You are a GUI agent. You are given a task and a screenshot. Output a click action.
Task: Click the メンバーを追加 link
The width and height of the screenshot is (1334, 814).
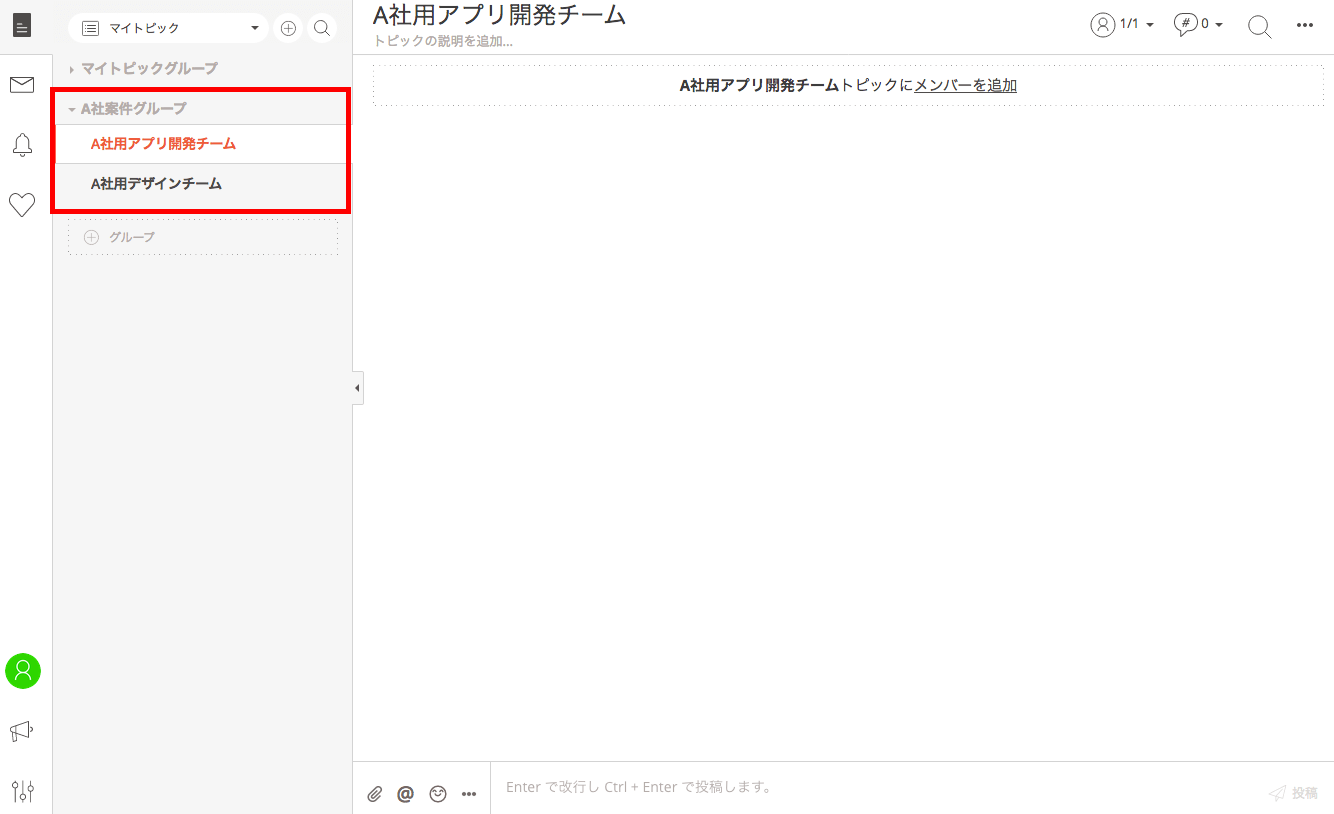pyautogui.click(x=965, y=86)
